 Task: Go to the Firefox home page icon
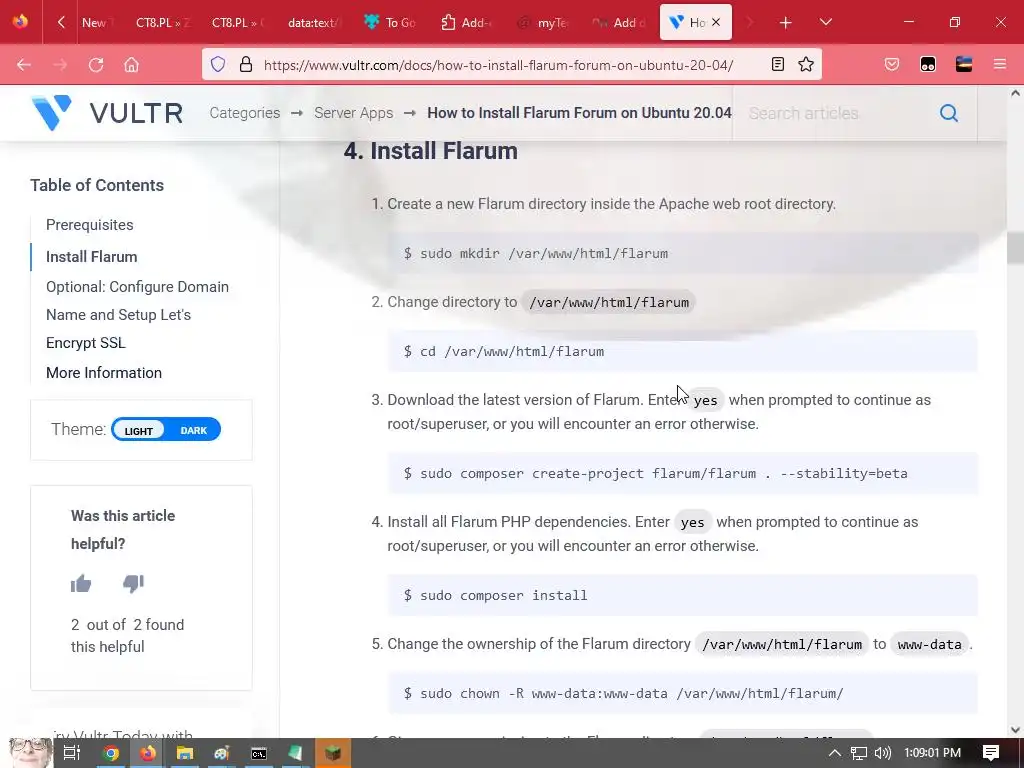click(131, 65)
